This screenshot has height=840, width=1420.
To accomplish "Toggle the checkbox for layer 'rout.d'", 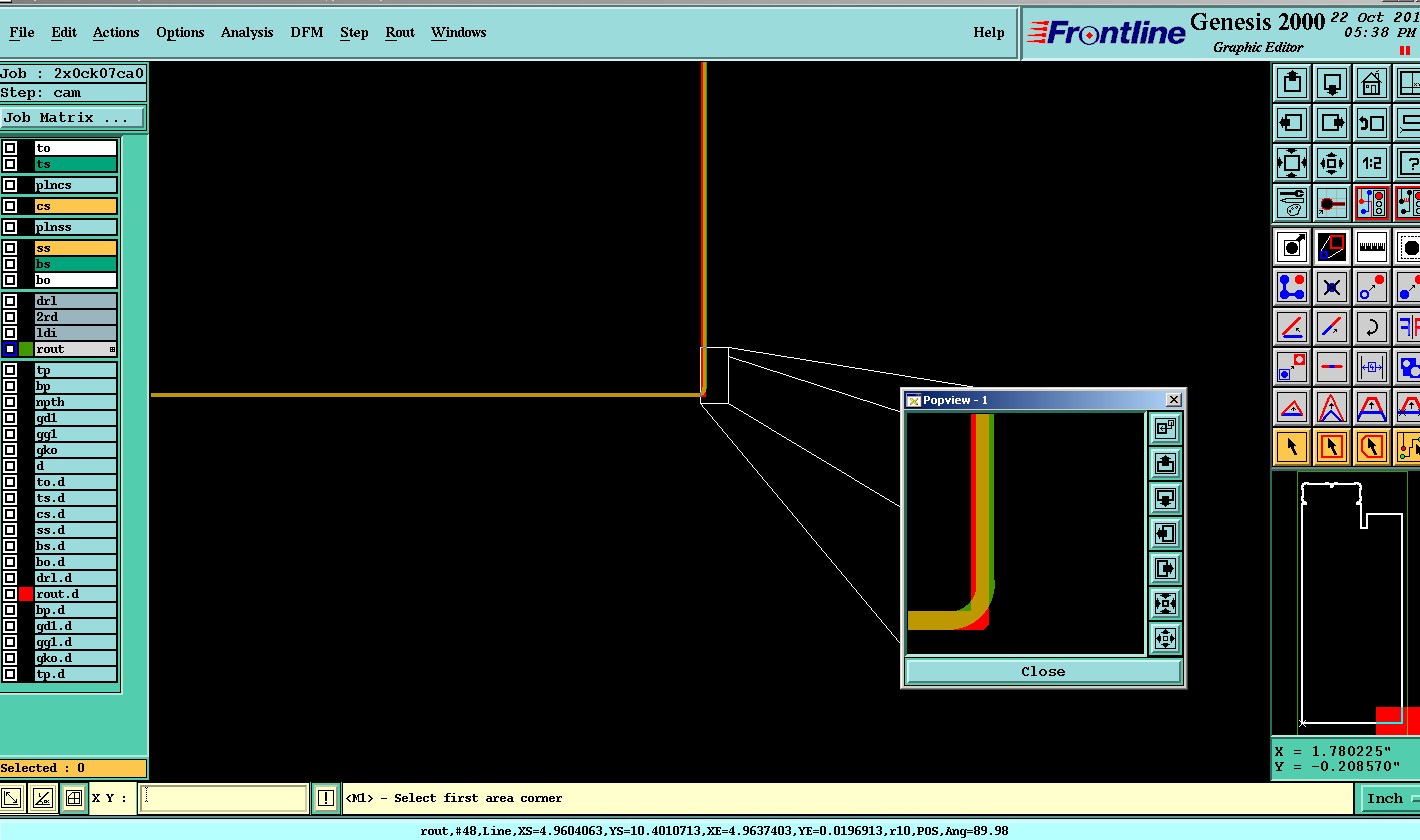I will 10,594.
